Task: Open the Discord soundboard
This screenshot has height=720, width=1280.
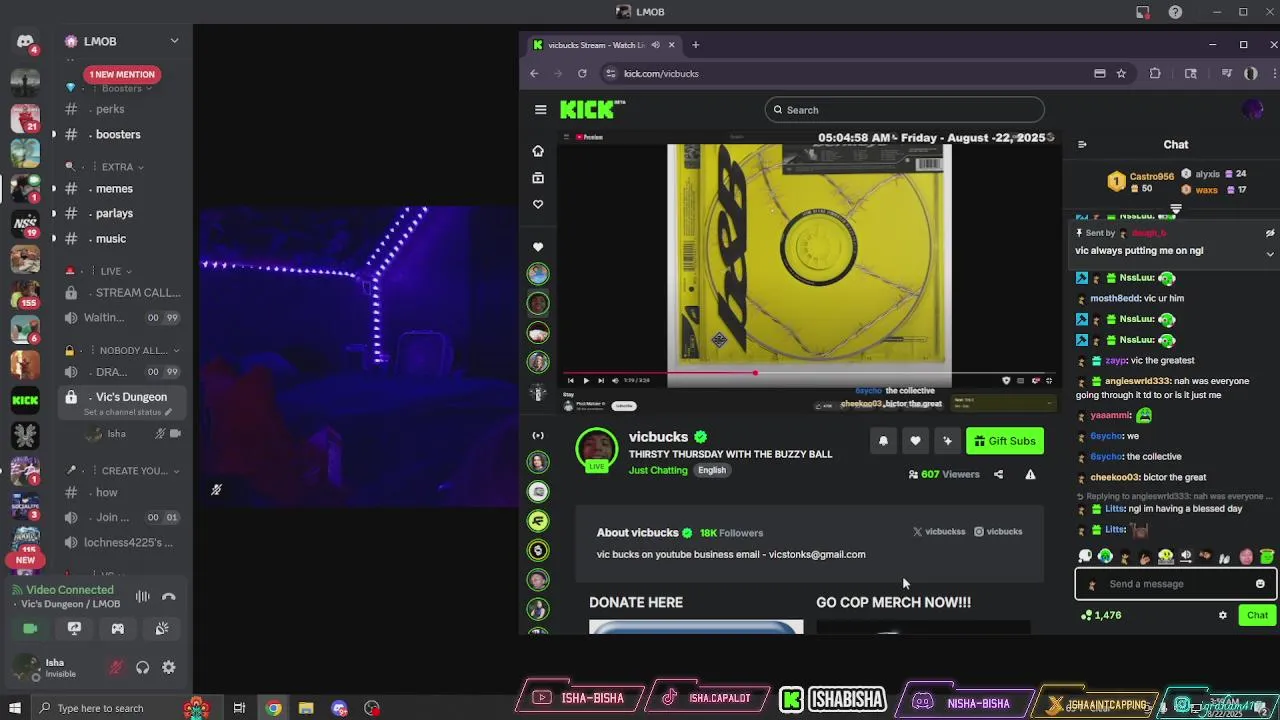Action: (162, 628)
